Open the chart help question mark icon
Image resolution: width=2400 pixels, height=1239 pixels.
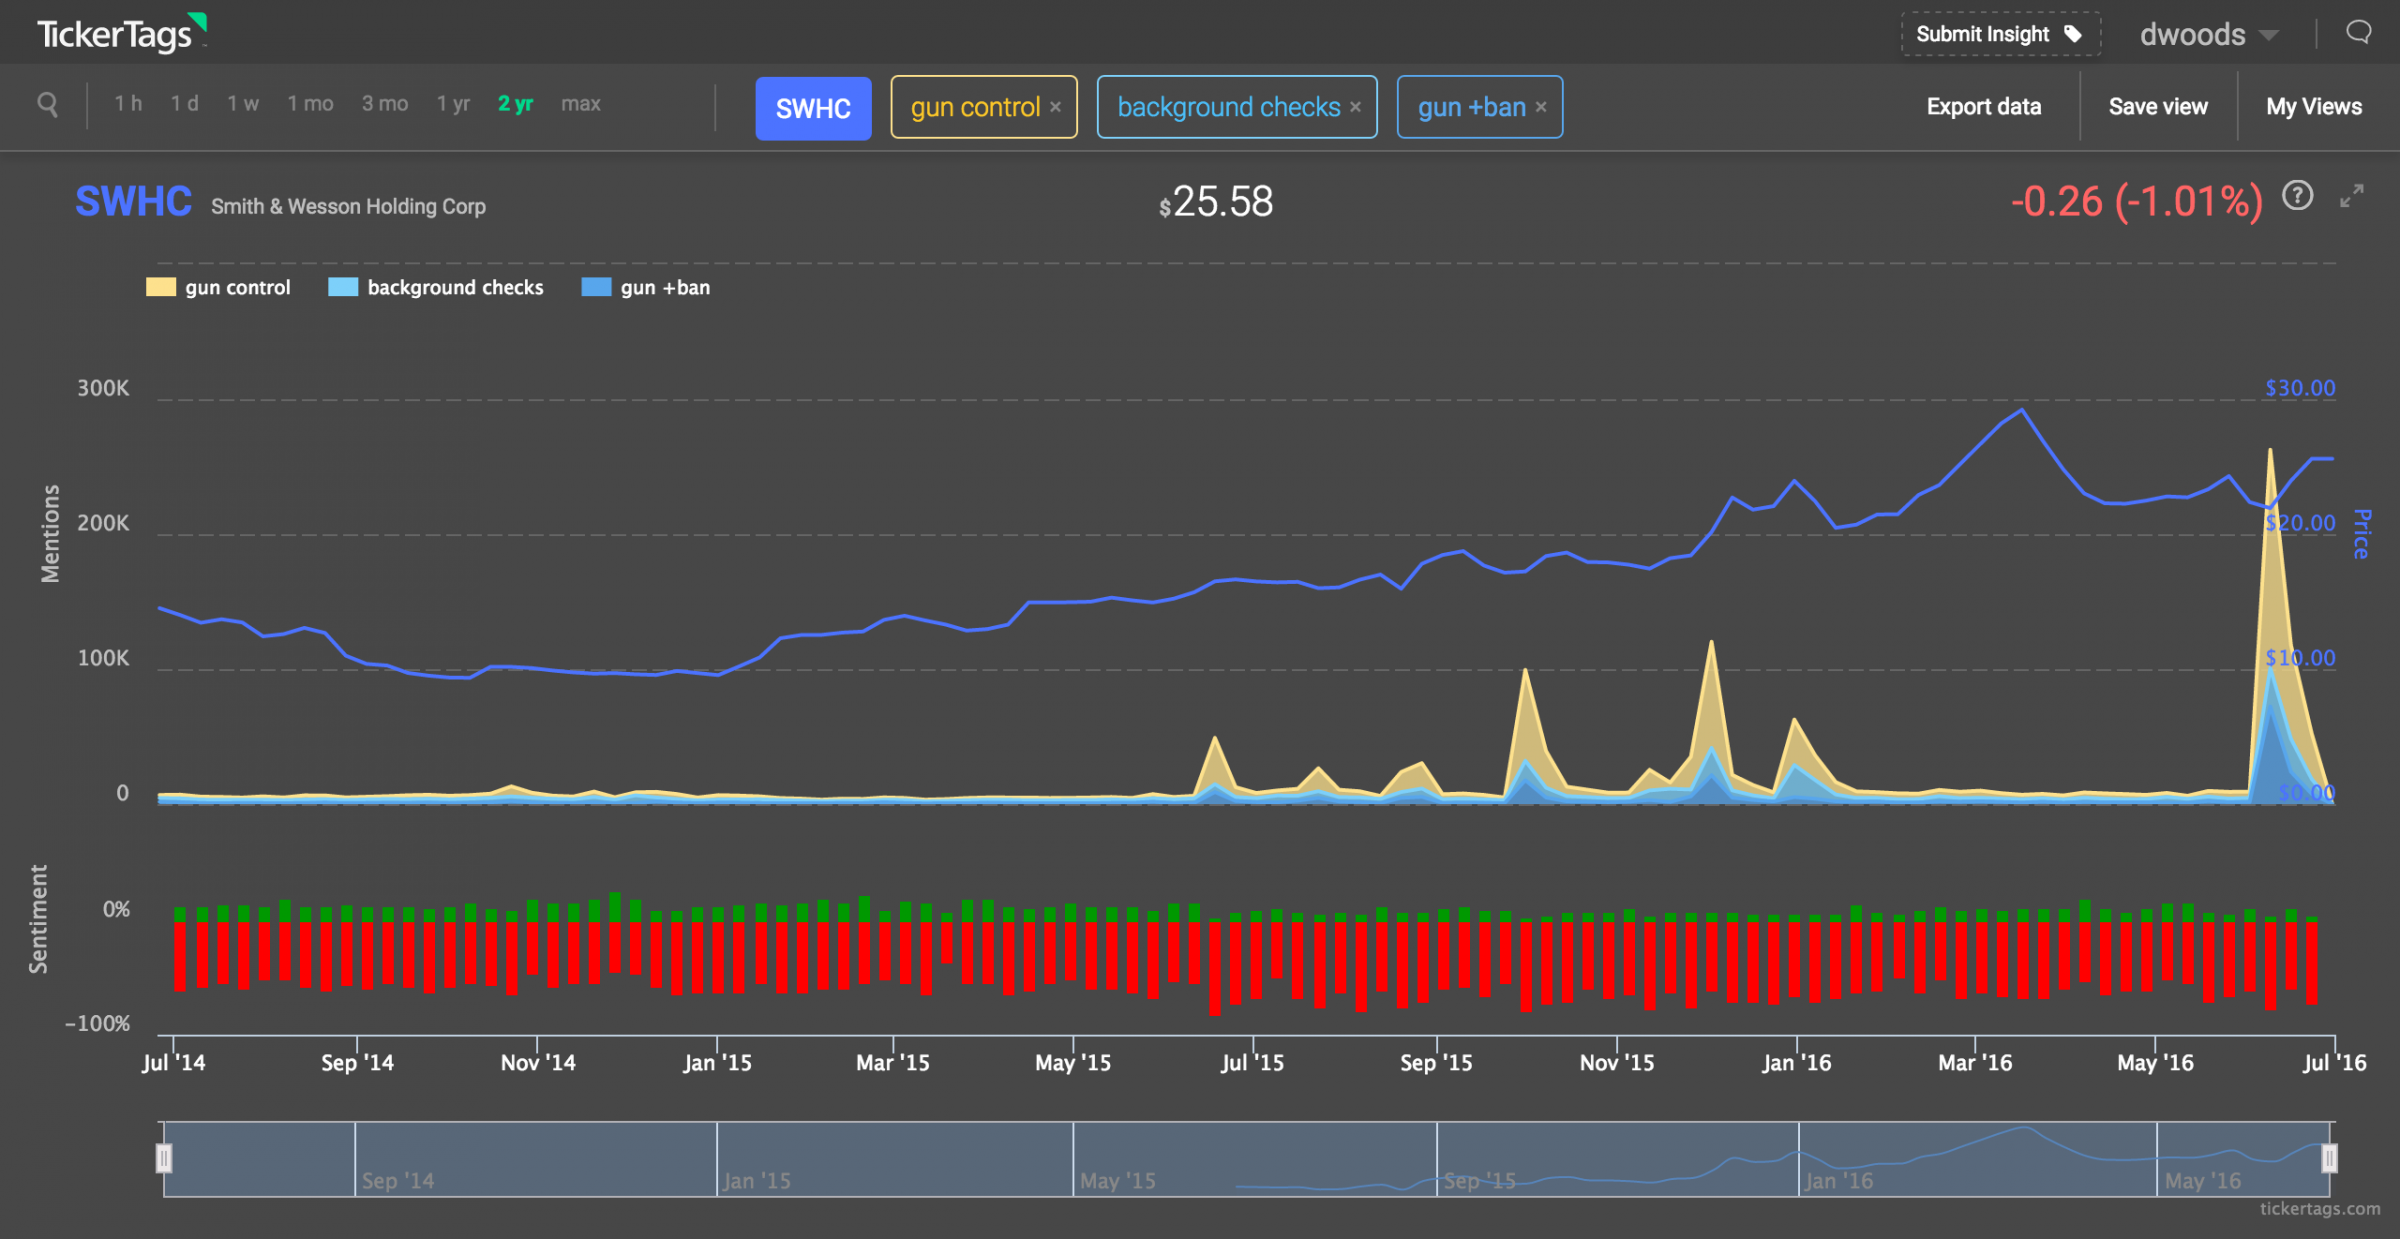(2298, 195)
